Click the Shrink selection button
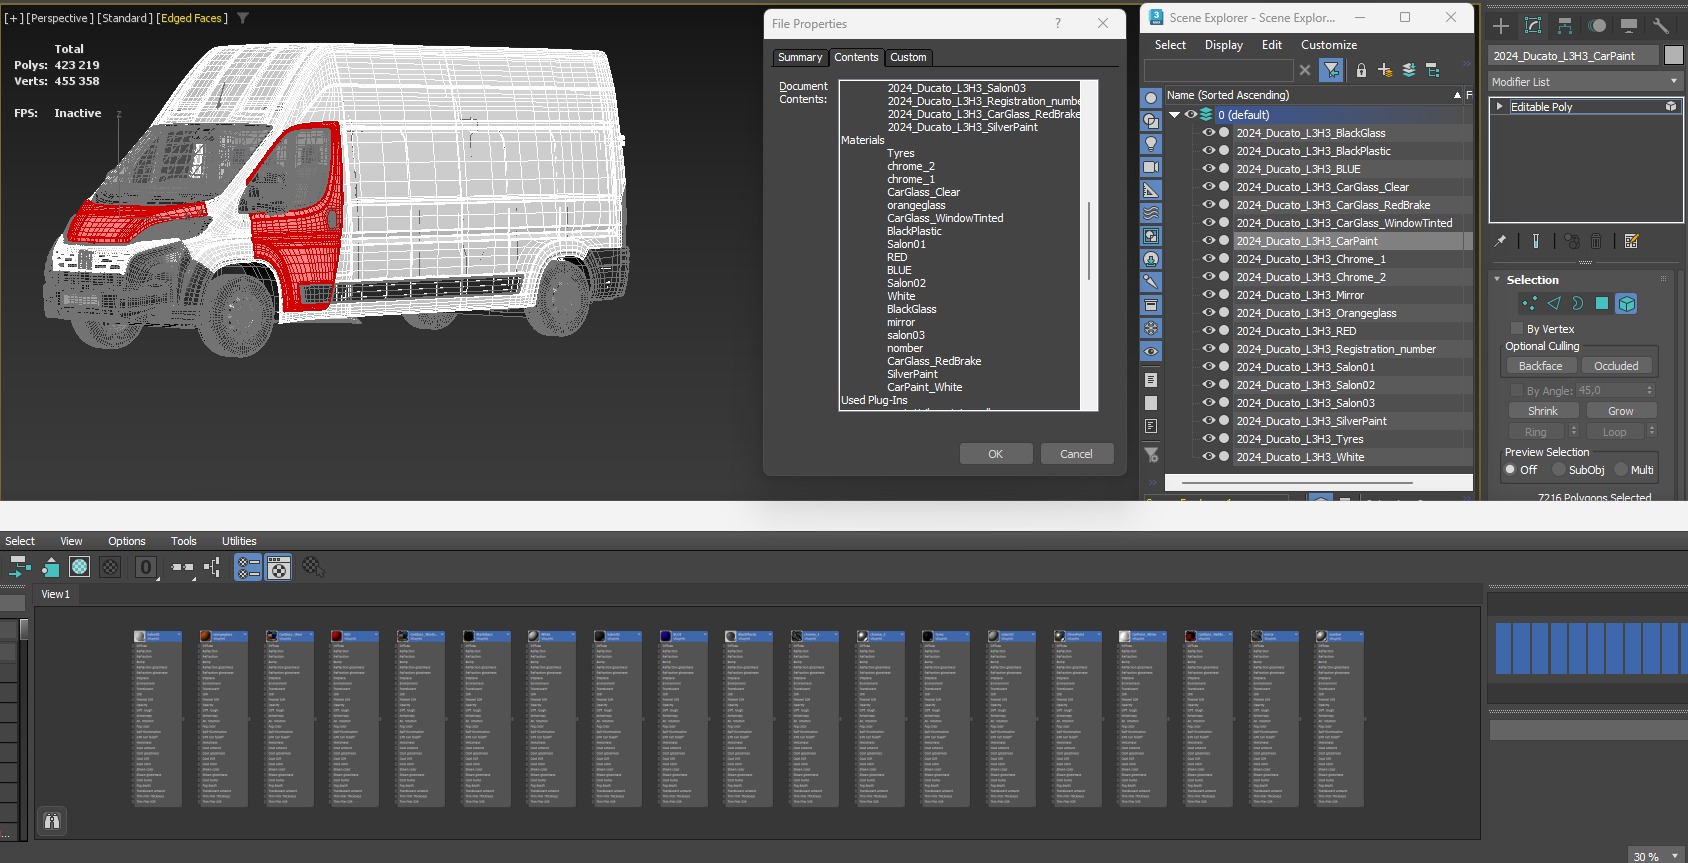 (1543, 411)
